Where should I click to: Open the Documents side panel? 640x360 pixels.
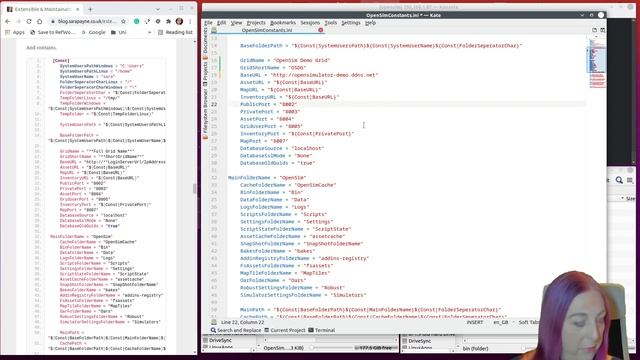[x=205, y=44]
